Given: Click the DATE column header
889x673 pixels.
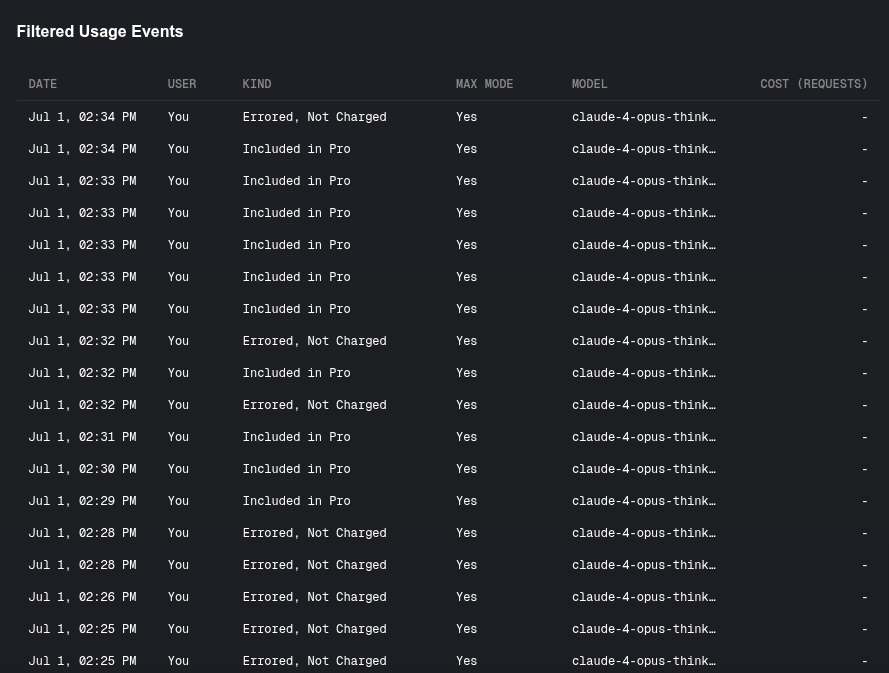Looking at the screenshot, I should click(43, 84).
